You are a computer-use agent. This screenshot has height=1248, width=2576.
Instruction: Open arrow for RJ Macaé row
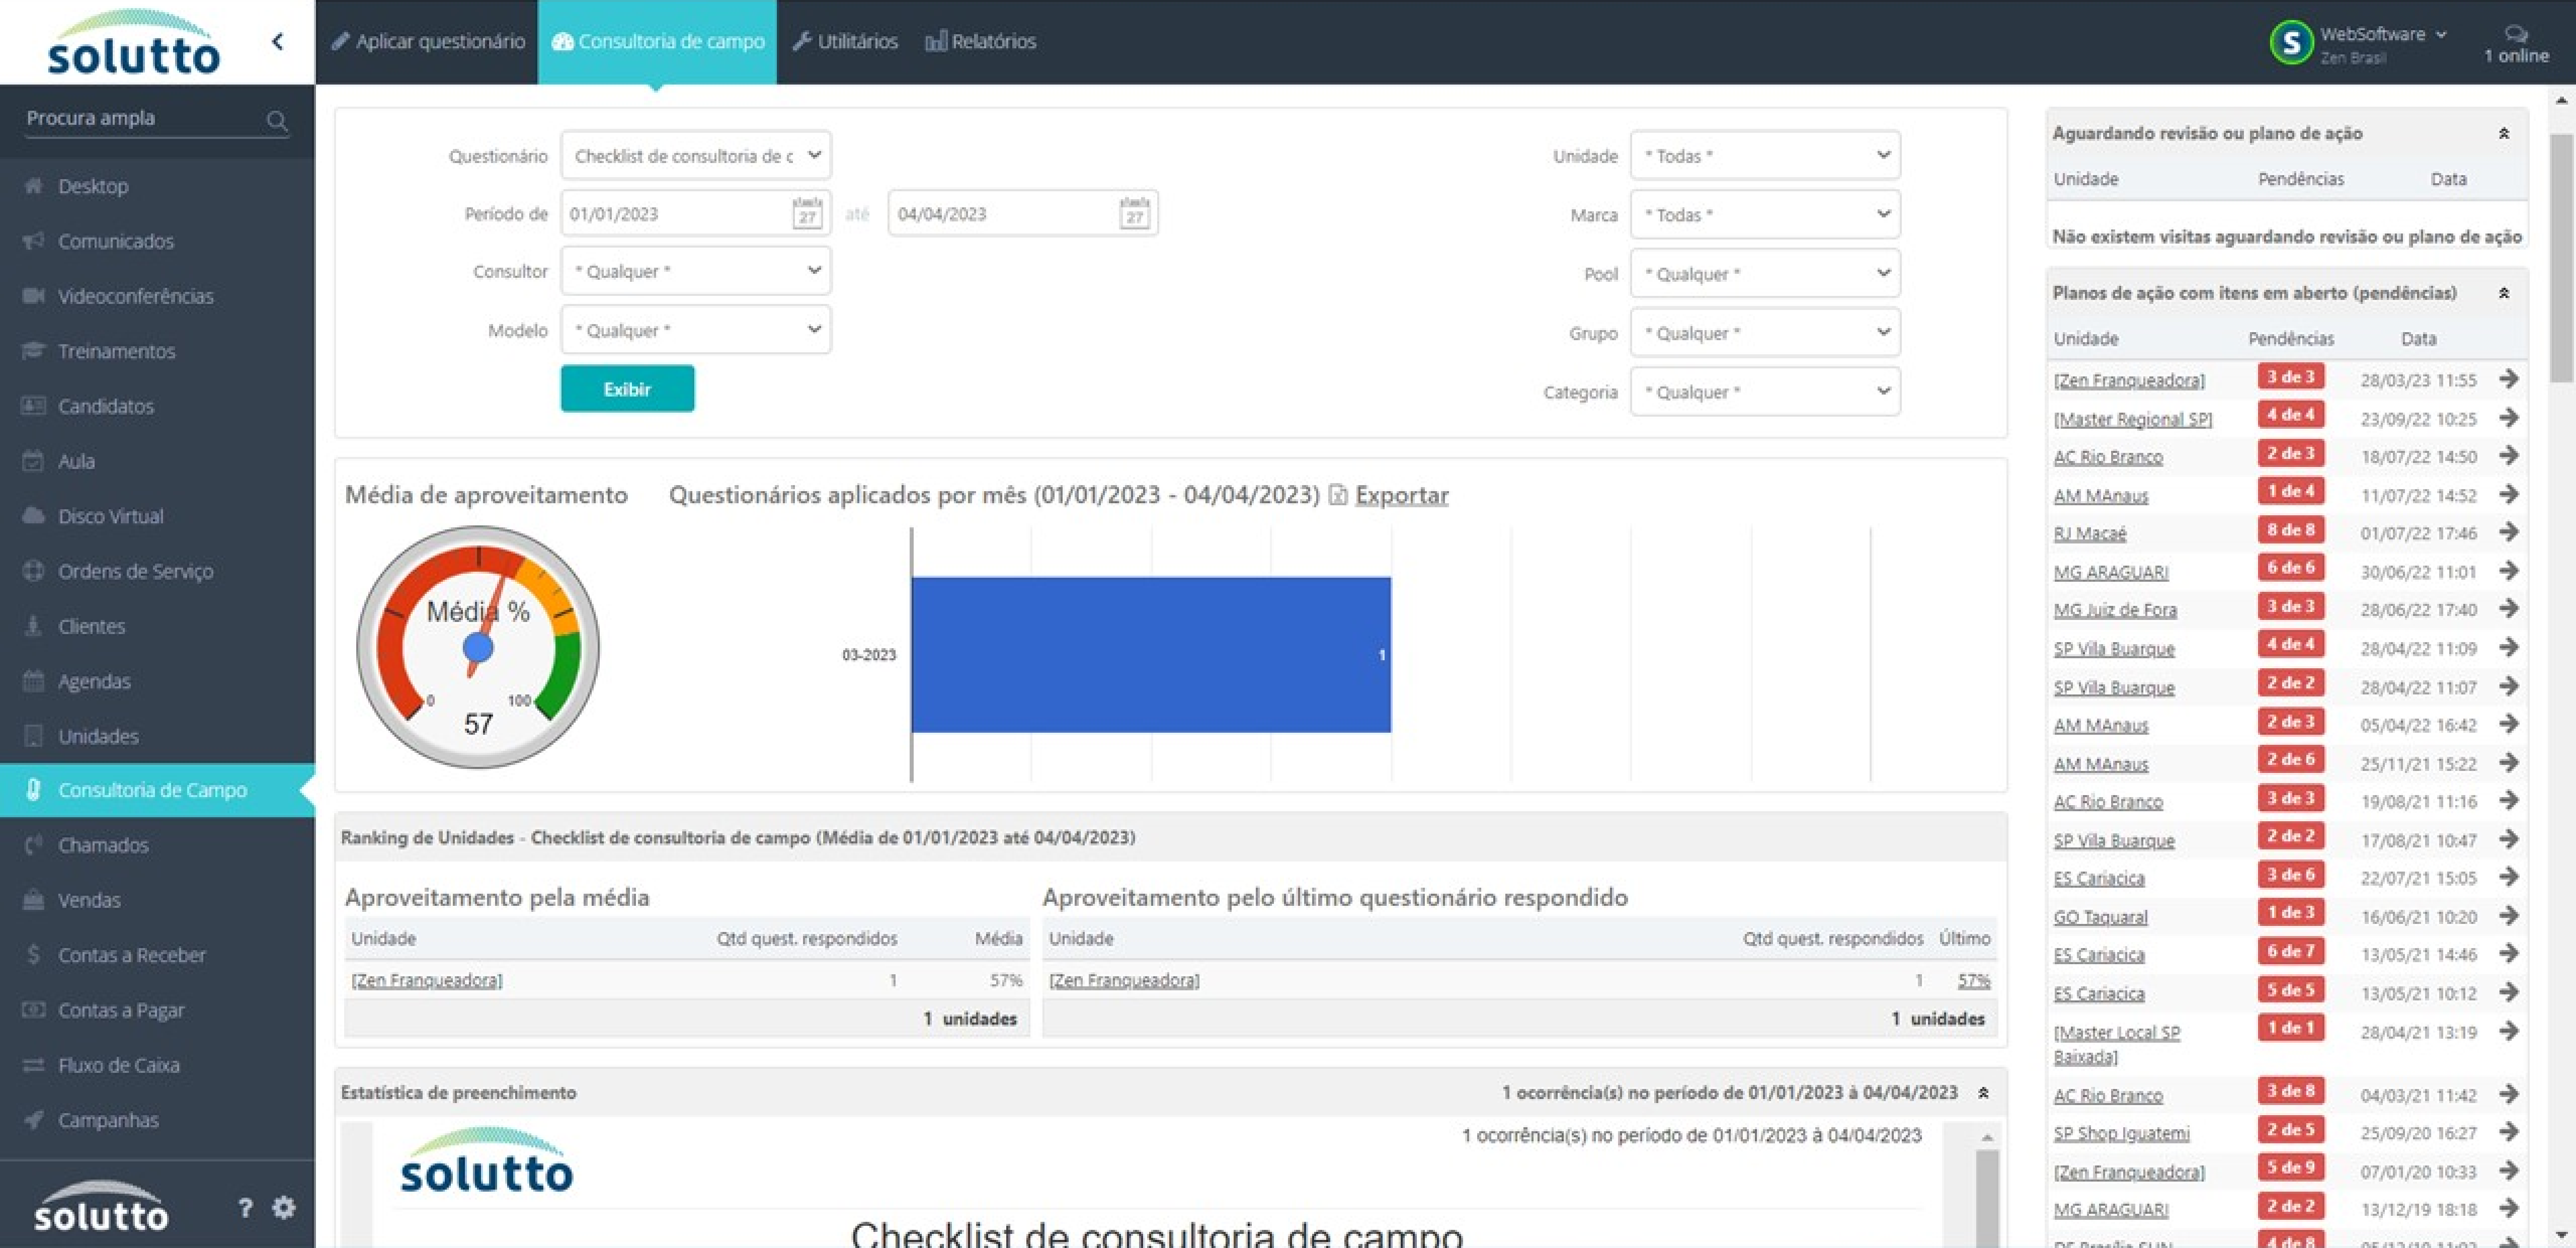pos(2508,532)
